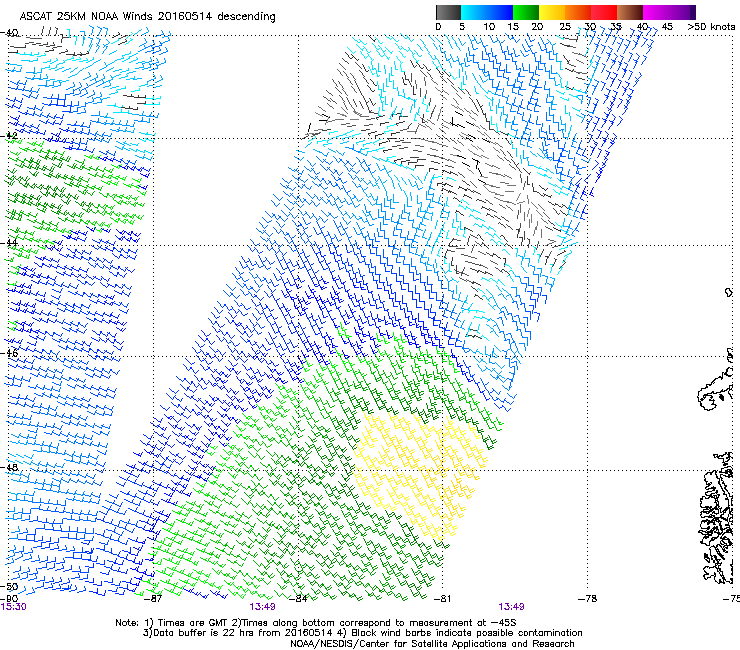
Task: Click the -46 latitude axis label
Action: [x=10, y=353]
